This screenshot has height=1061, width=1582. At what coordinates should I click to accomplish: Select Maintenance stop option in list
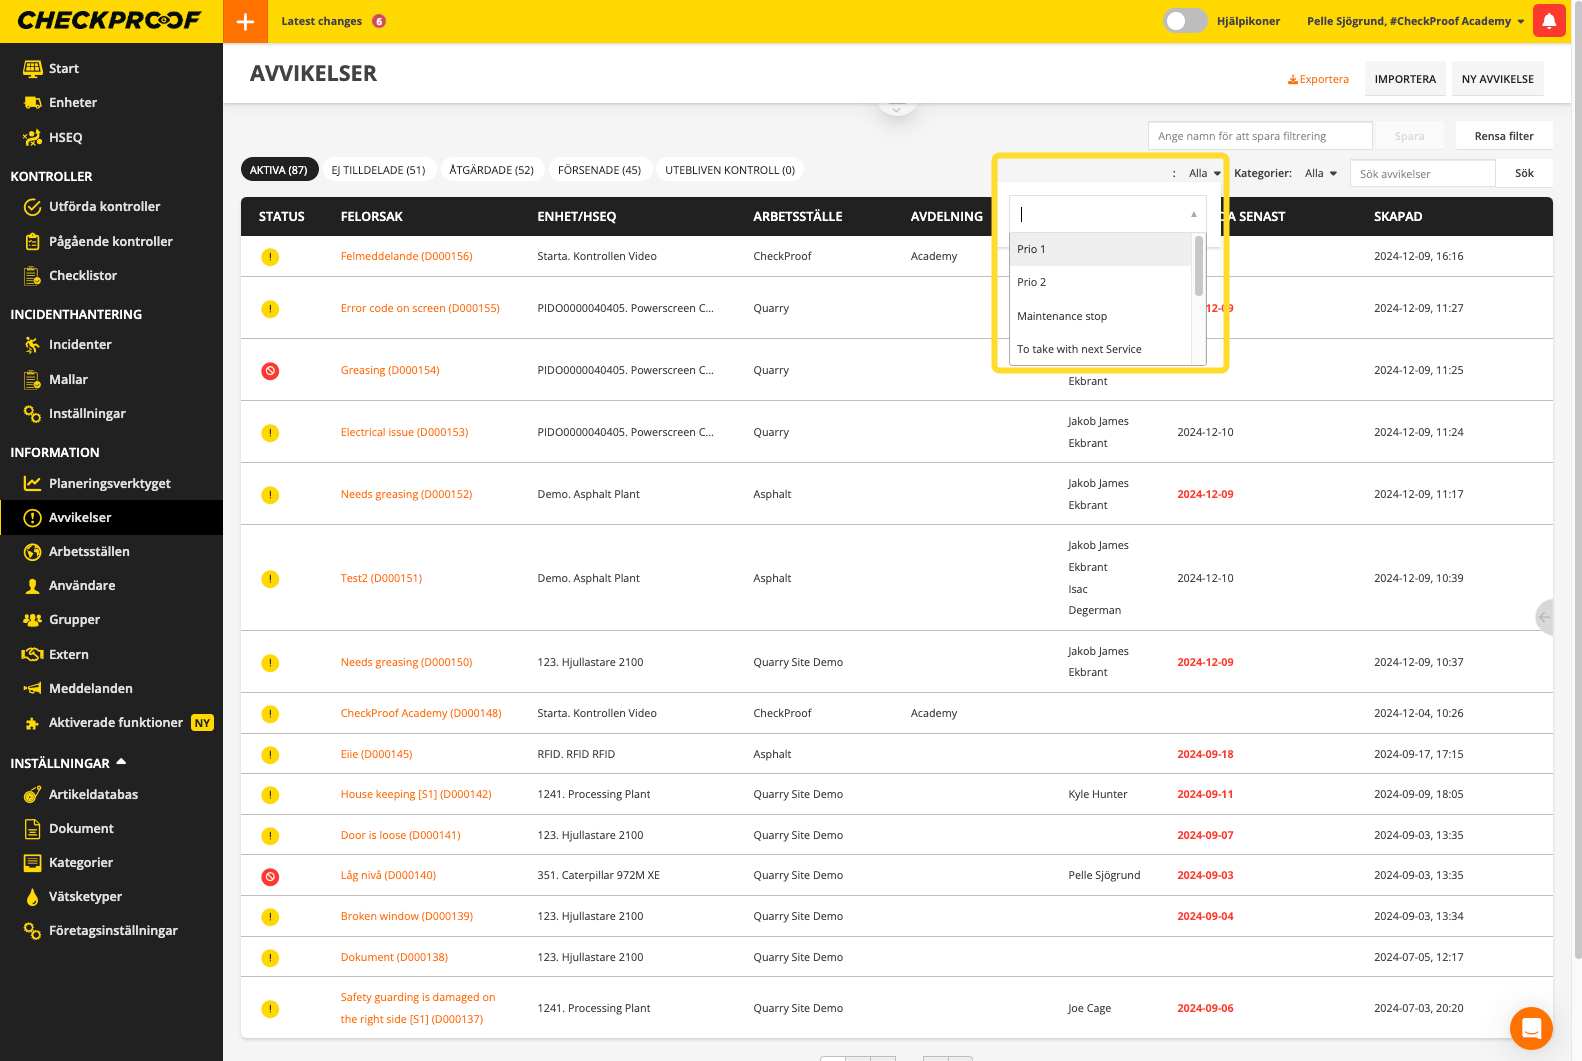point(1062,316)
